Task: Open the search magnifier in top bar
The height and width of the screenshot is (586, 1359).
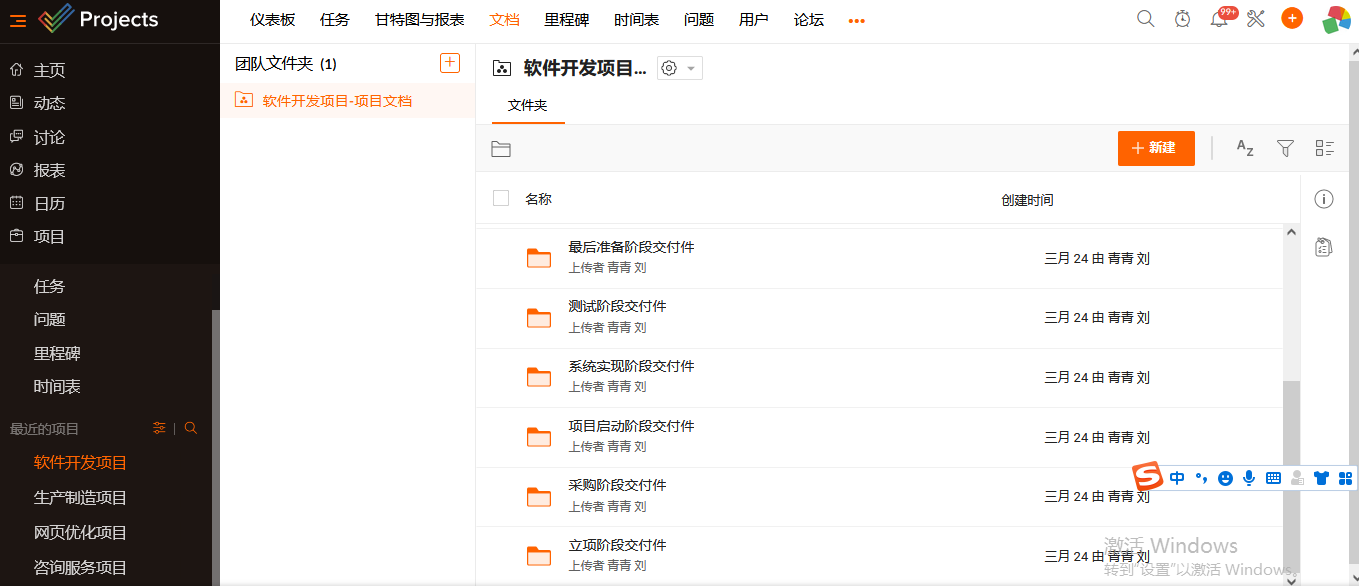Action: (x=1146, y=19)
